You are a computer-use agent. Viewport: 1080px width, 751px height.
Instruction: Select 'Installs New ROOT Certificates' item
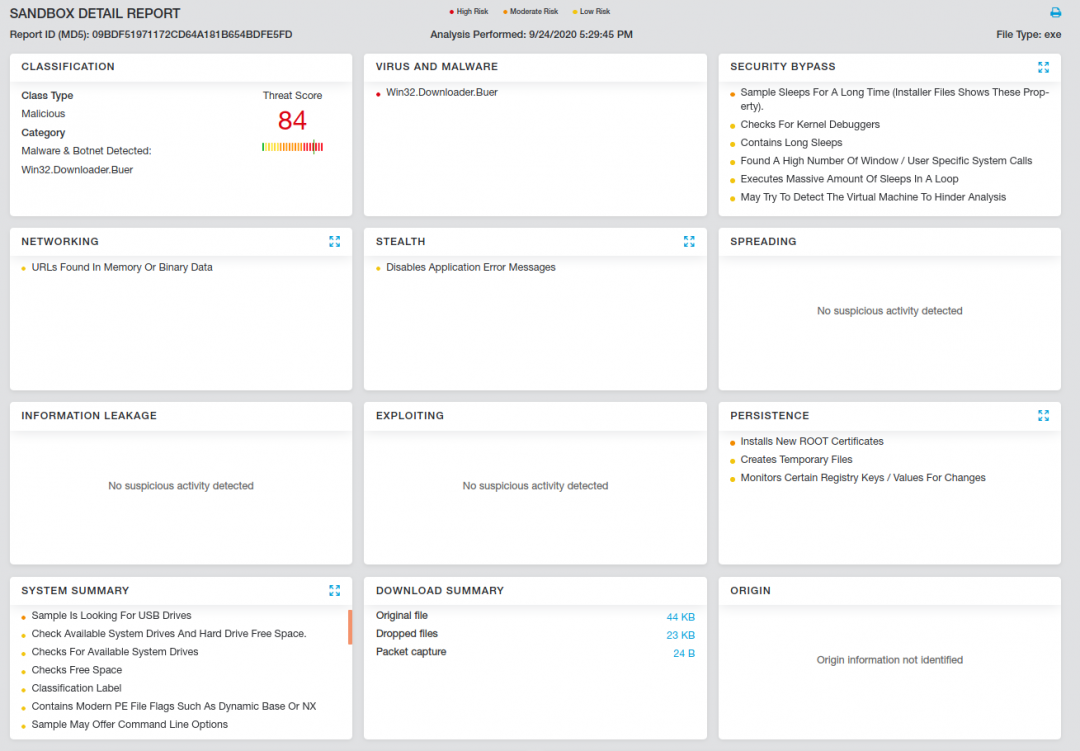pos(811,441)
